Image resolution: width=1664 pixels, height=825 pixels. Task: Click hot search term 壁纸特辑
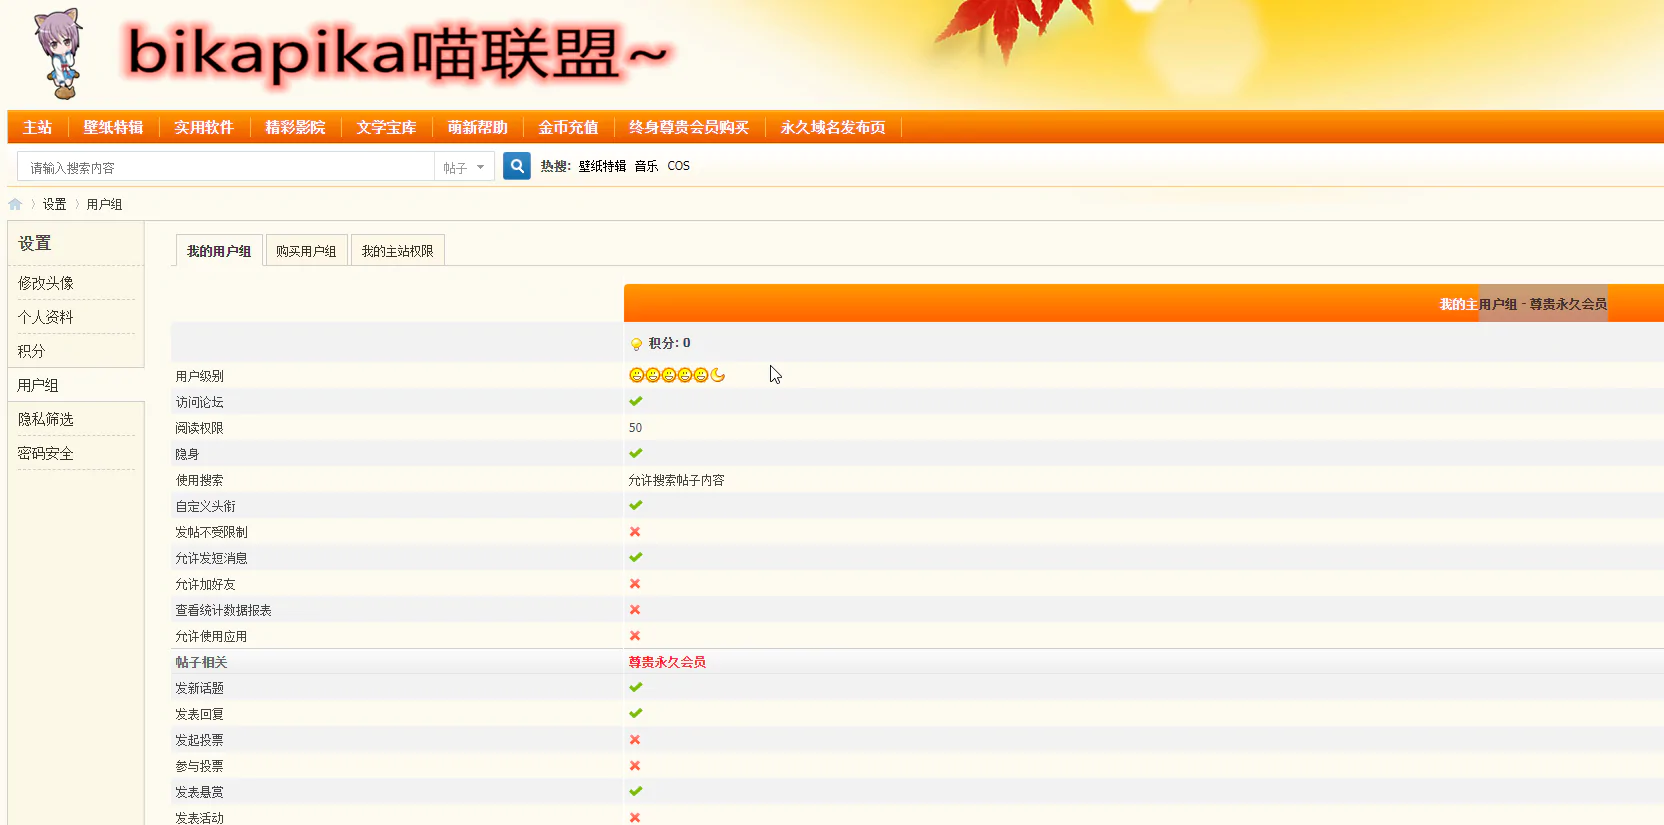point(602,166)
